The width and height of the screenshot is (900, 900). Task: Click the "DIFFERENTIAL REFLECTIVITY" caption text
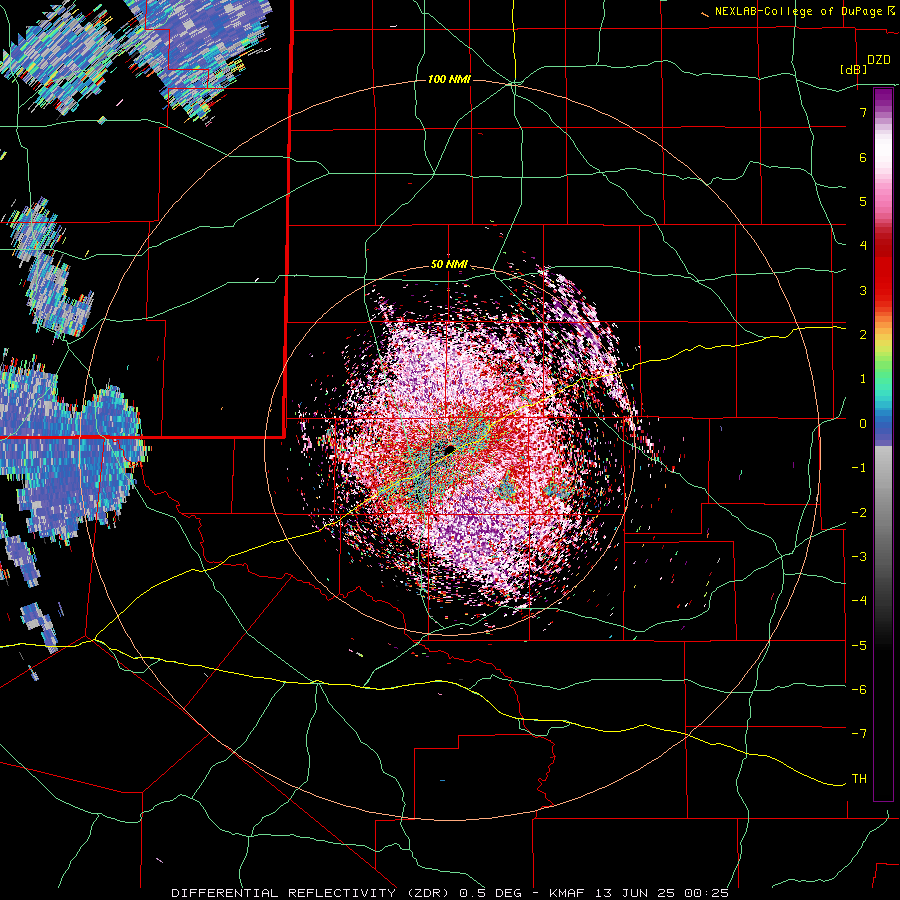(x=284, y=893)
